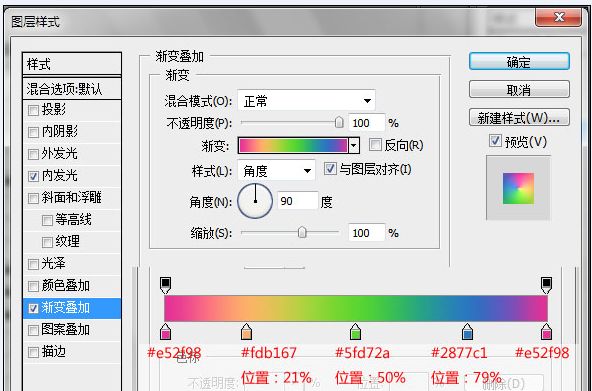Select the 样式 header item
The width and height of the screenshot is (592, 391).
72,64
